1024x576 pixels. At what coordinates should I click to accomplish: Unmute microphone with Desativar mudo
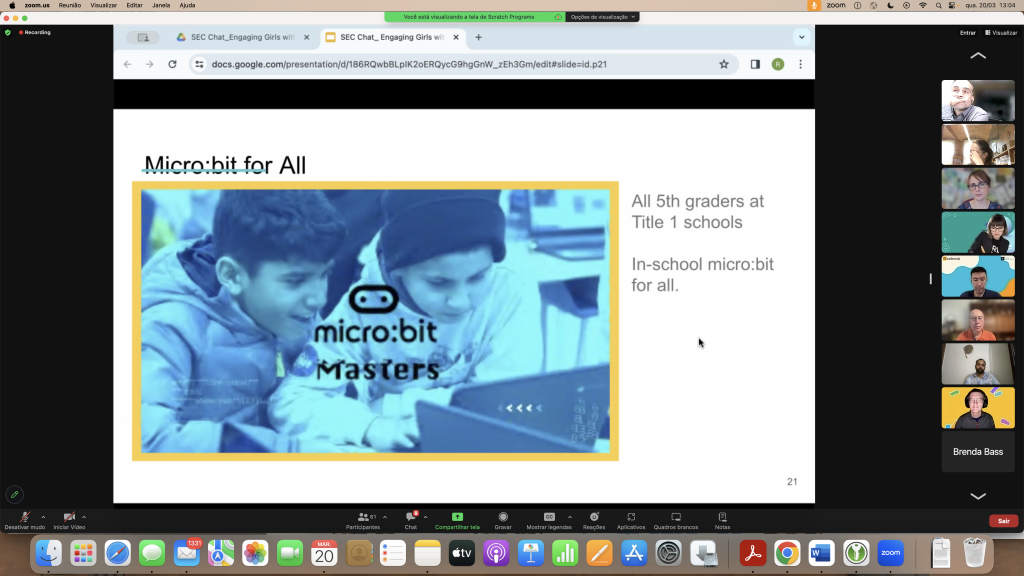(24, 519)
